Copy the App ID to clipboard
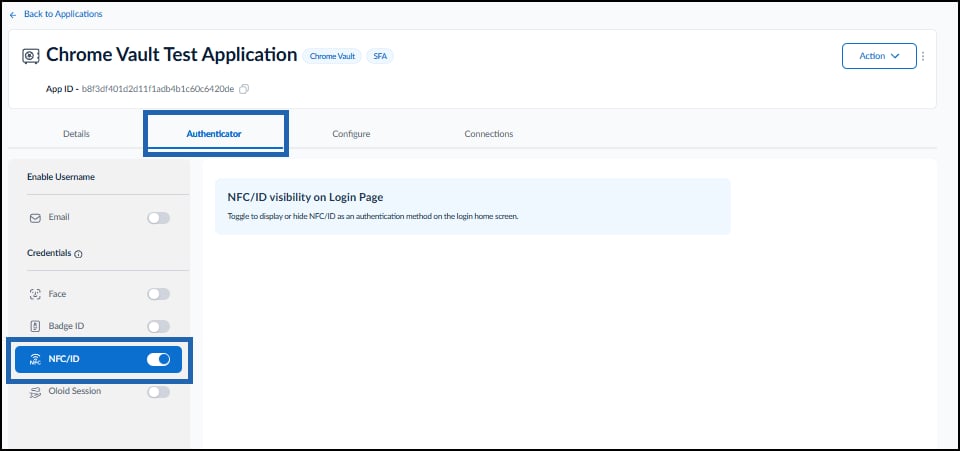Screen dimensions: 960x451 pos(244,89)
